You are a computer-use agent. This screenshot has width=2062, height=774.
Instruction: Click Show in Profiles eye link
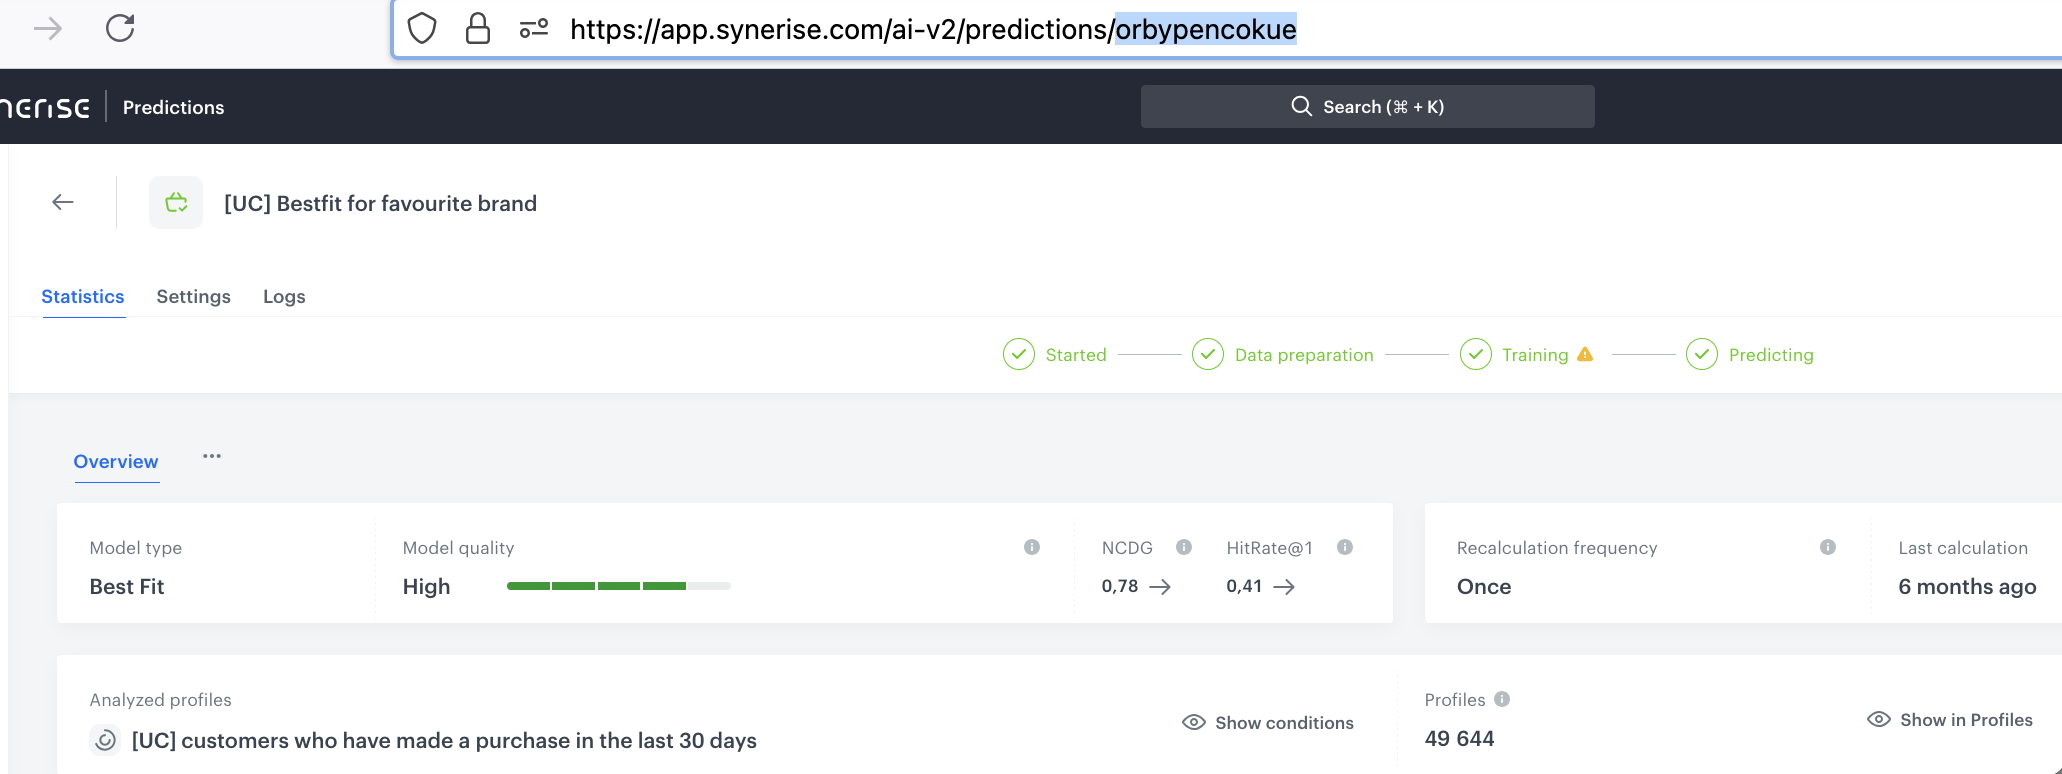point(1950,719)
